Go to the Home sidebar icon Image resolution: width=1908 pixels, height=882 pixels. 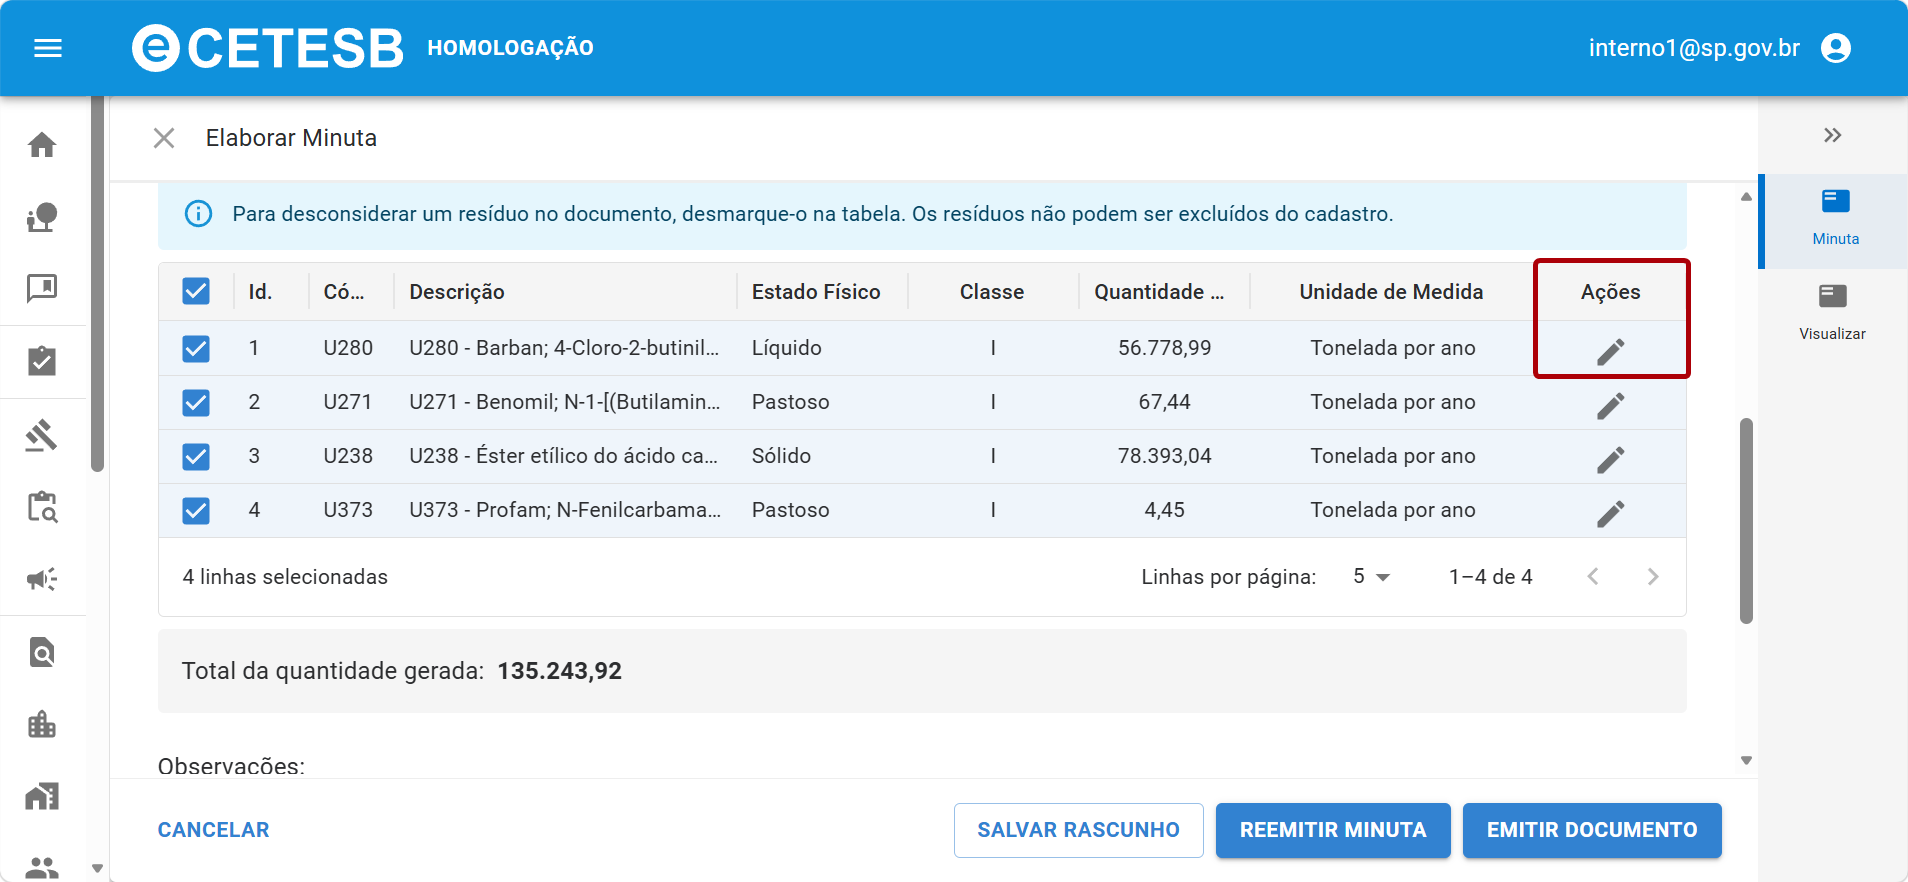tap(42, 145)
